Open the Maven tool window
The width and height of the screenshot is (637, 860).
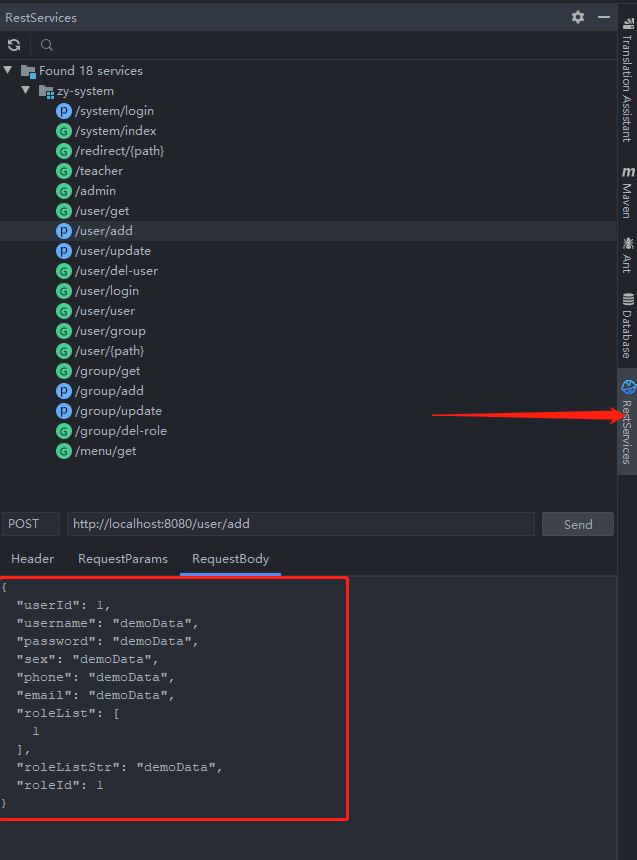point(627,193)
